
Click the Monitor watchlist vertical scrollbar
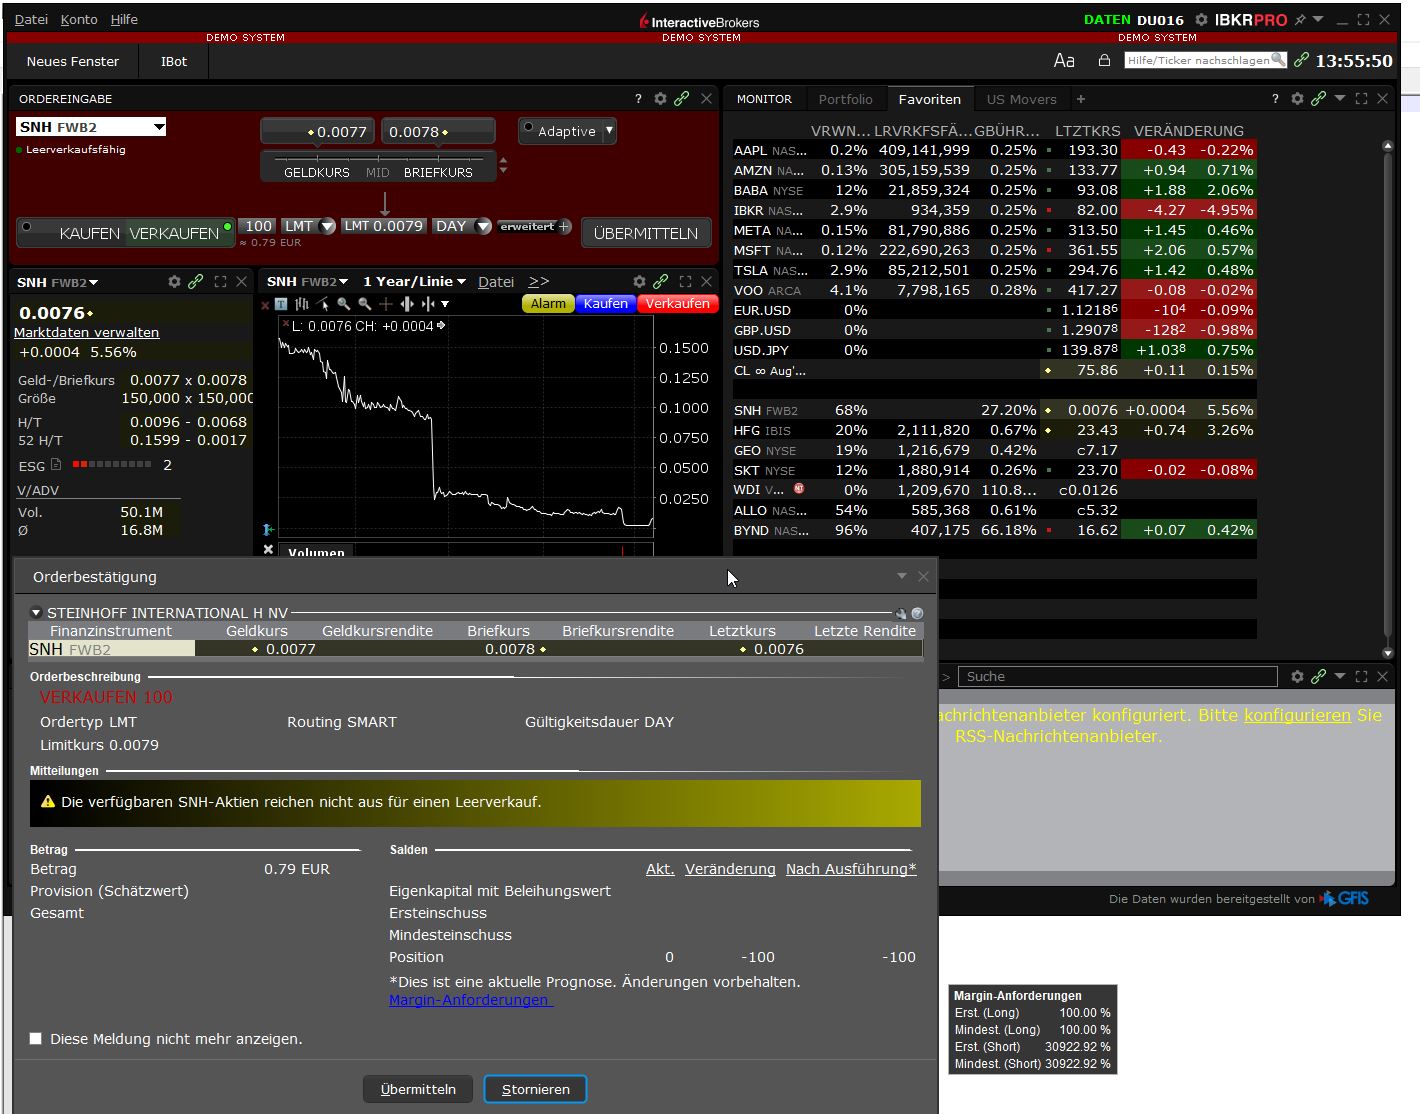pyautogui.click(x=1387, y=400)
